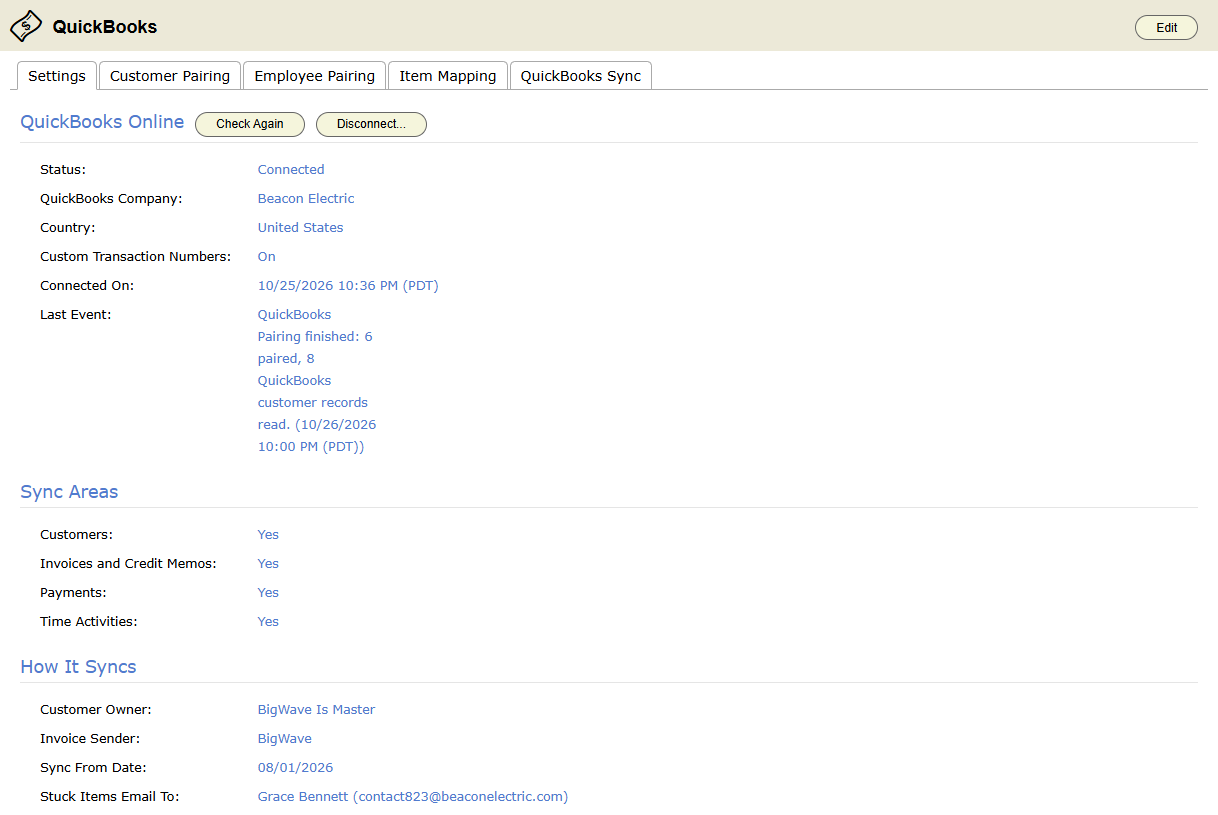Switch to the Customer Pairing tab
The width and height of the screenshot is (1218, 815).
(x=170, y=76)
